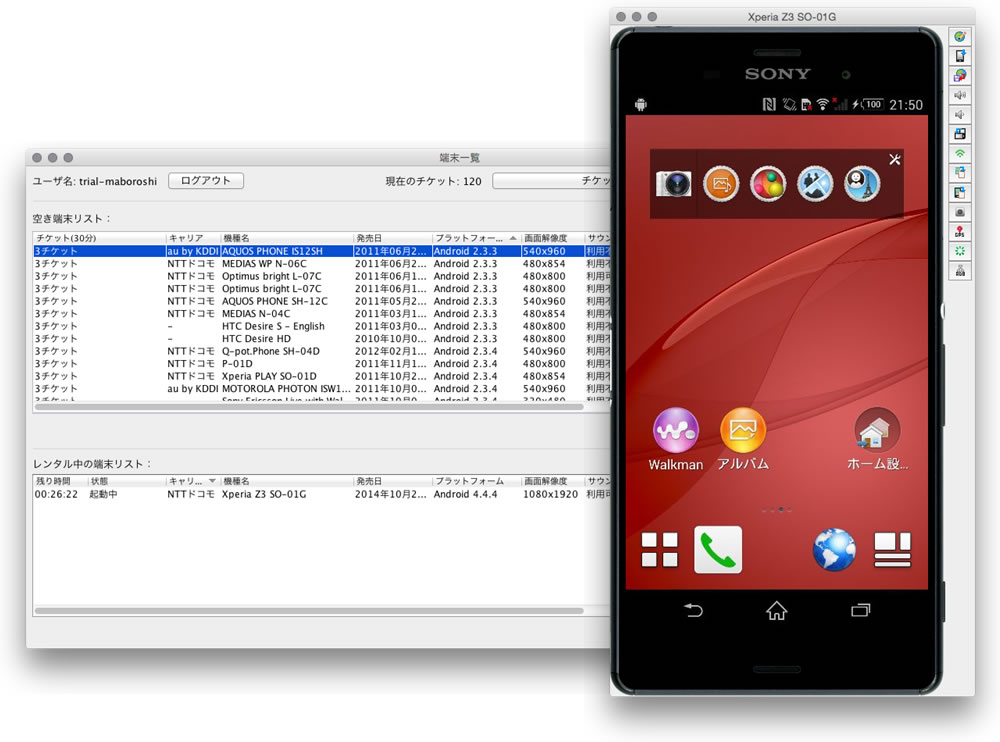Tap the orange picture-and-music widget icon

pos(721,184)
